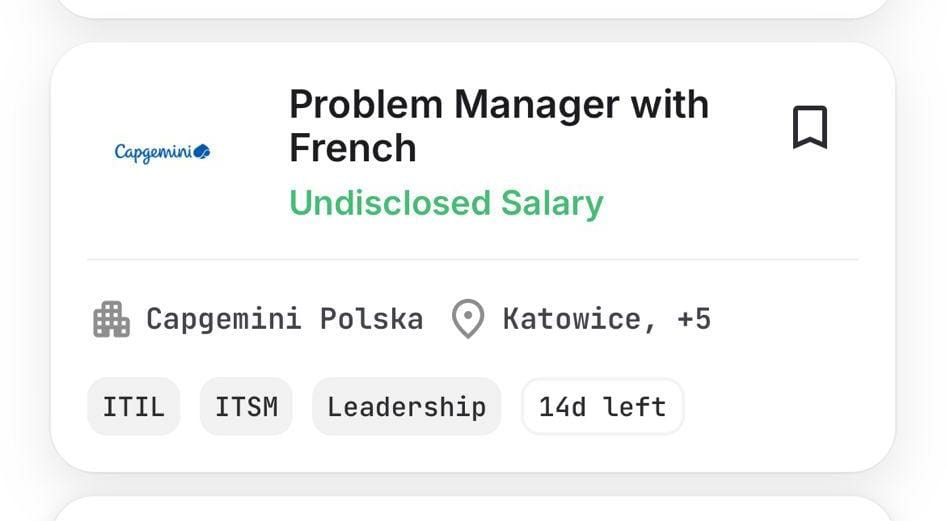Screen dimensions: 946x521
Task: Click the word French in the job title
Action: coord(352,148)
